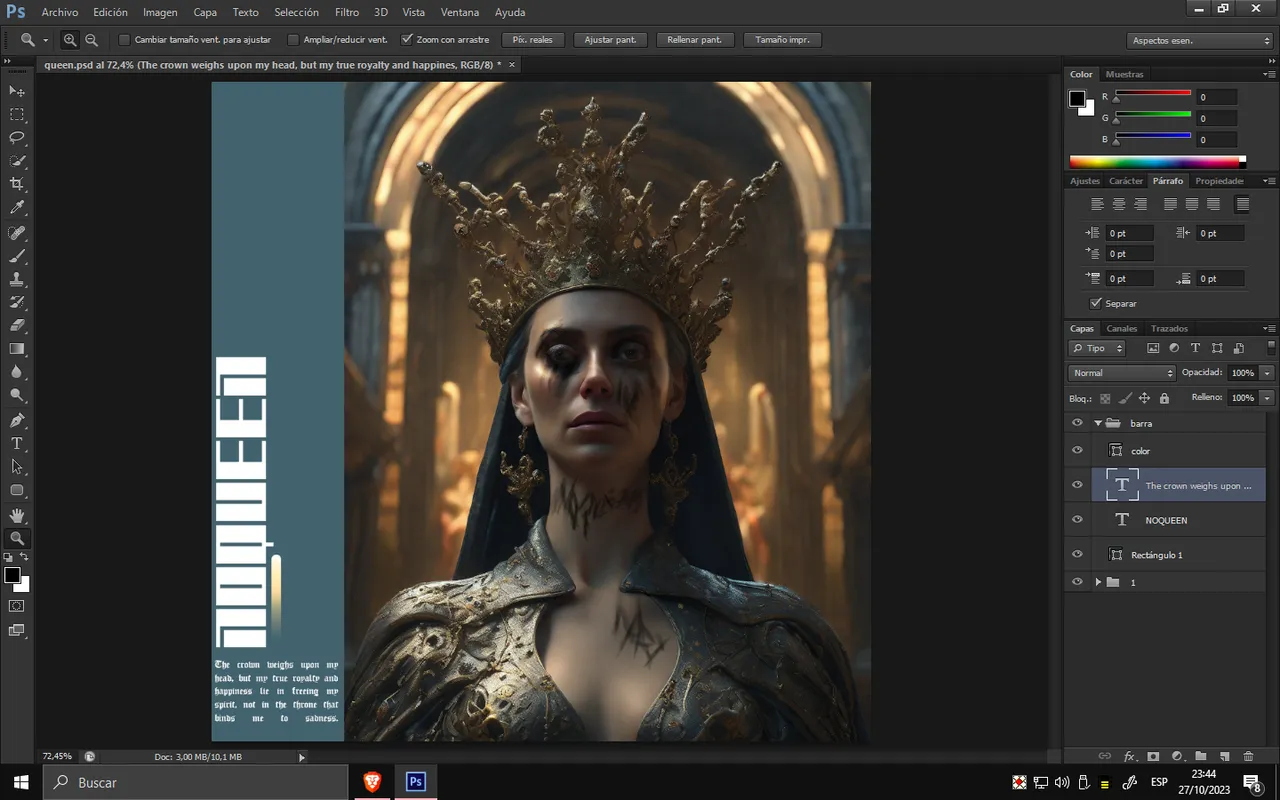Screen dimensions: 1280x800
Task: Click justify all paragraph alignment icon
Action: pyautogui.click(x=1242, y=204)
